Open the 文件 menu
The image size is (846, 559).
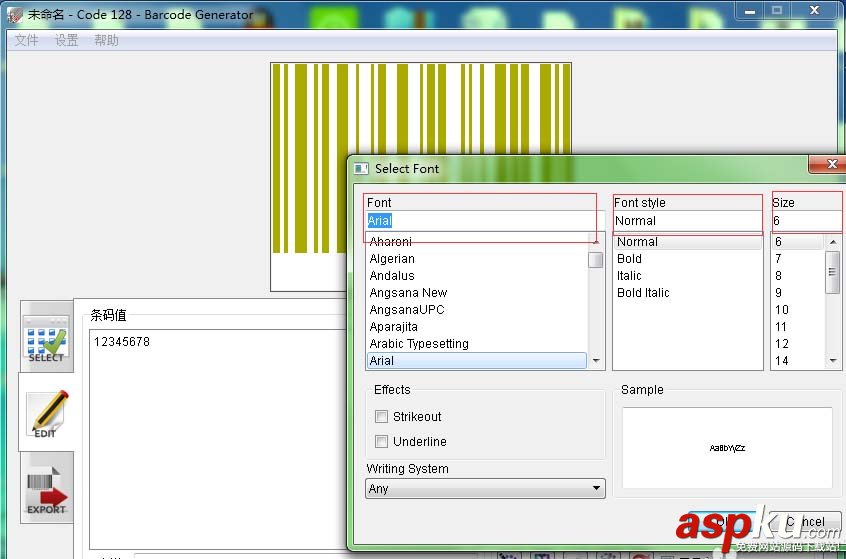(x=26, y=40)
